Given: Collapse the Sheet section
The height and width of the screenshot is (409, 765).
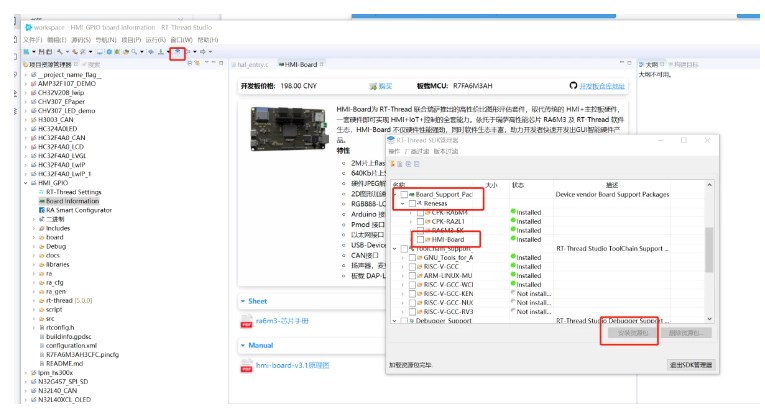Looking at the screenshot, I should pos(242,301).
